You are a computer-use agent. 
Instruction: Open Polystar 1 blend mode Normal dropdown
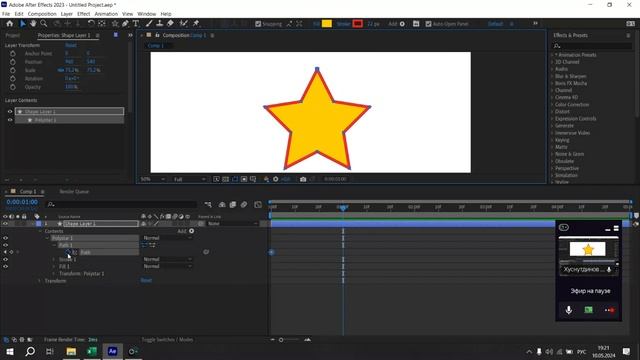[x=167, y=238]
